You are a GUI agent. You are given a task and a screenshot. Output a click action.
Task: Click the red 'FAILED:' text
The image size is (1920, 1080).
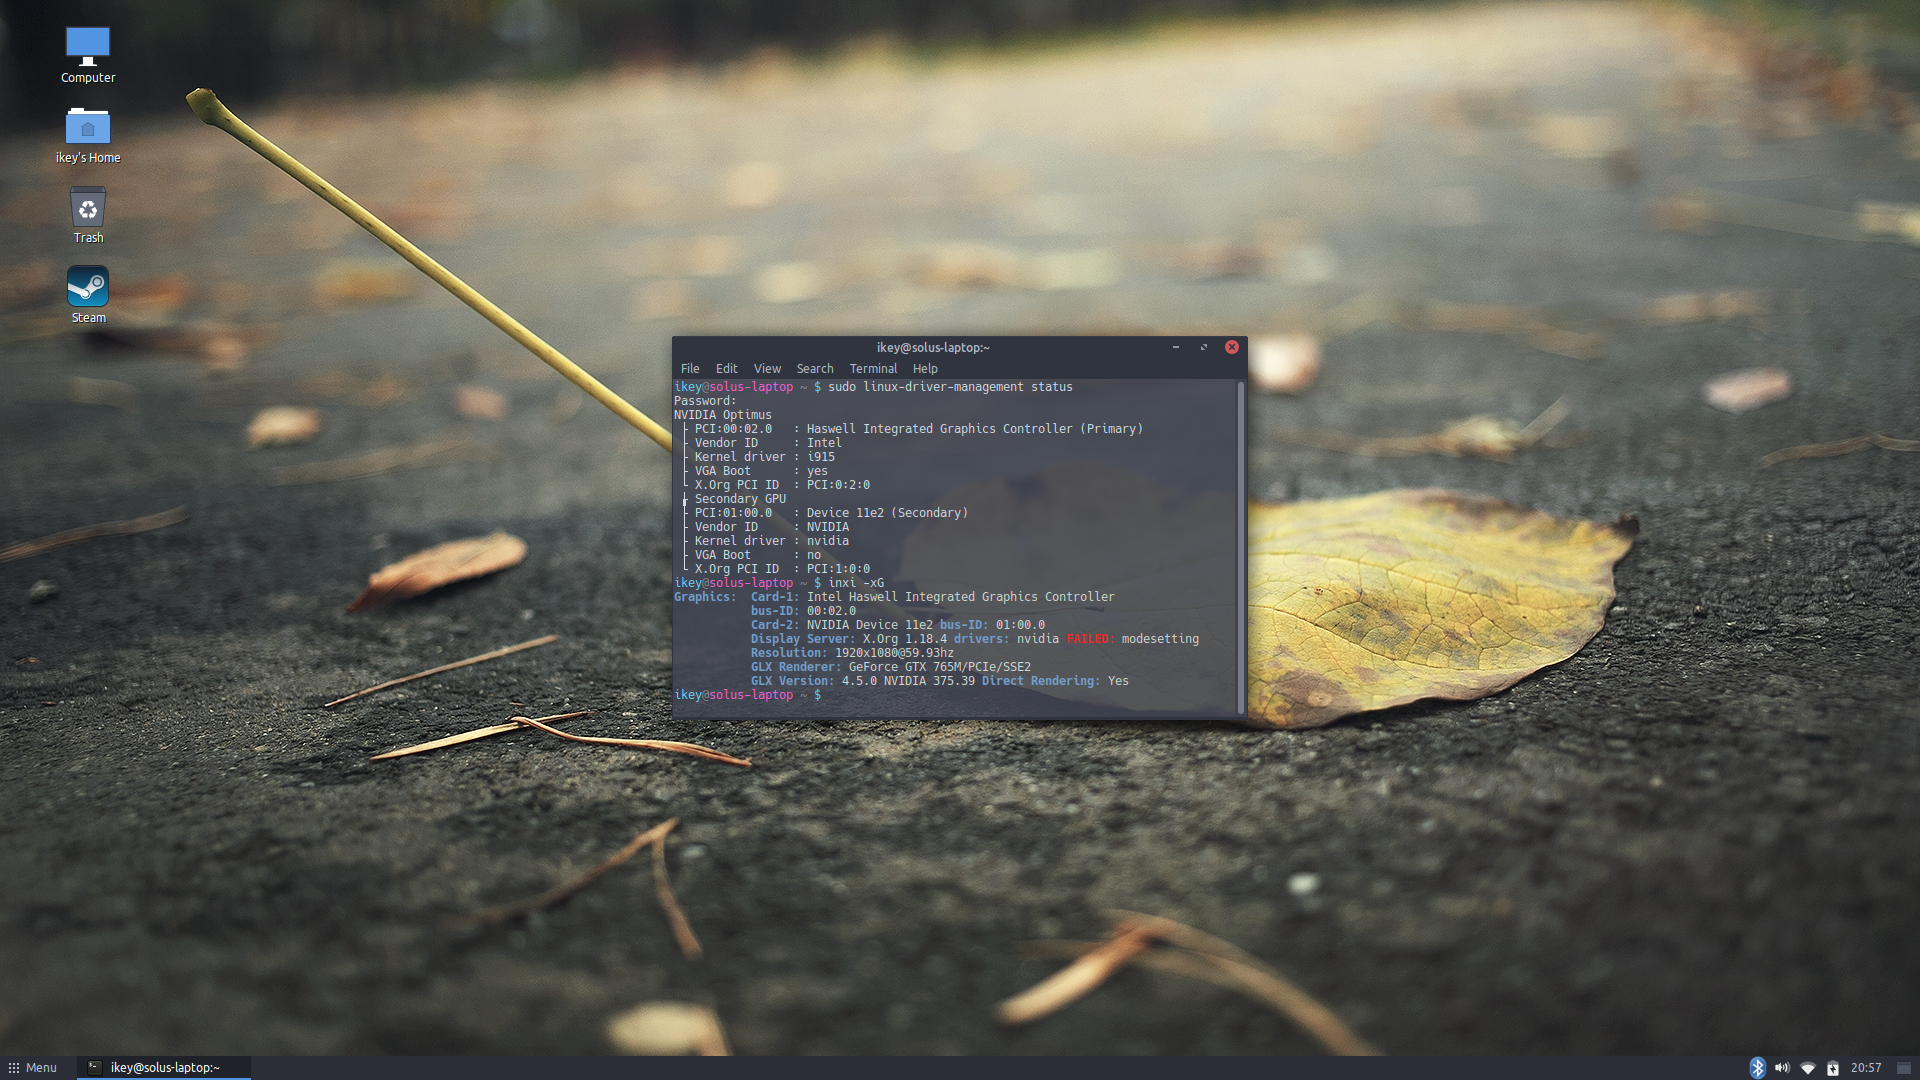tap(1090, 639)
